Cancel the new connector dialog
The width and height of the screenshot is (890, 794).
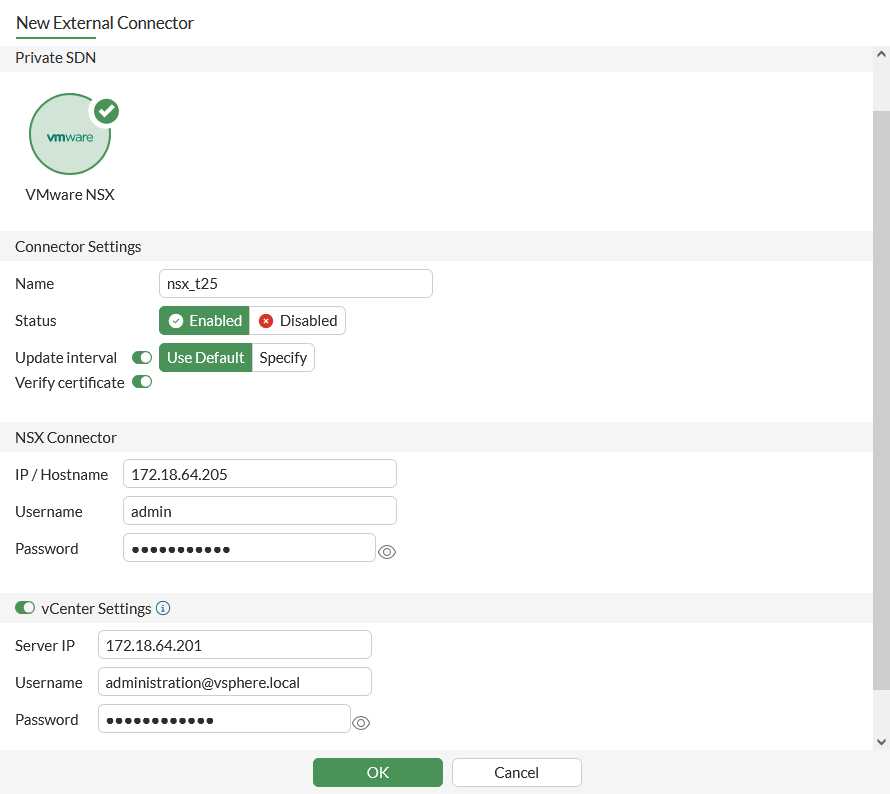point(517,772)
